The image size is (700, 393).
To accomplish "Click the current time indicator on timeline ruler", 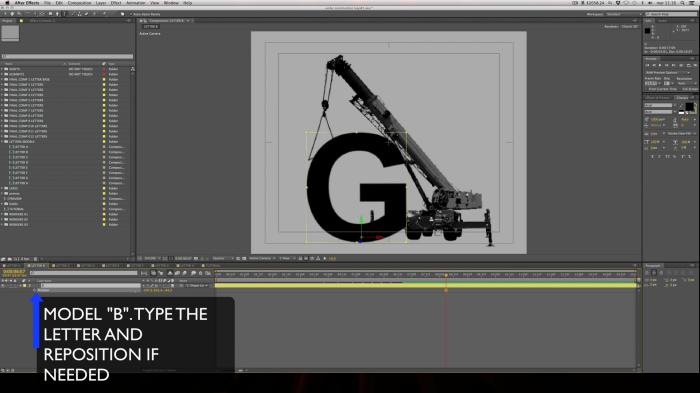I will (446, 275).
